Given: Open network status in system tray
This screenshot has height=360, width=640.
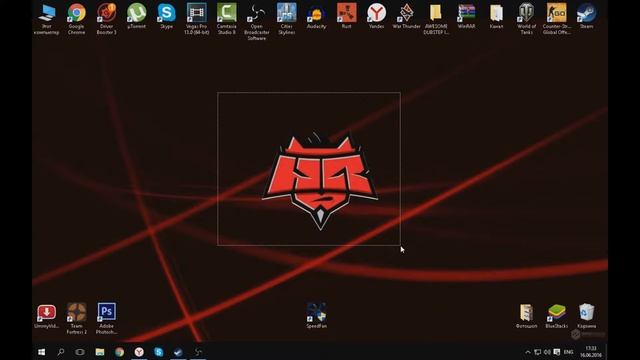Looking at the screenshot, I should point(538,352).
